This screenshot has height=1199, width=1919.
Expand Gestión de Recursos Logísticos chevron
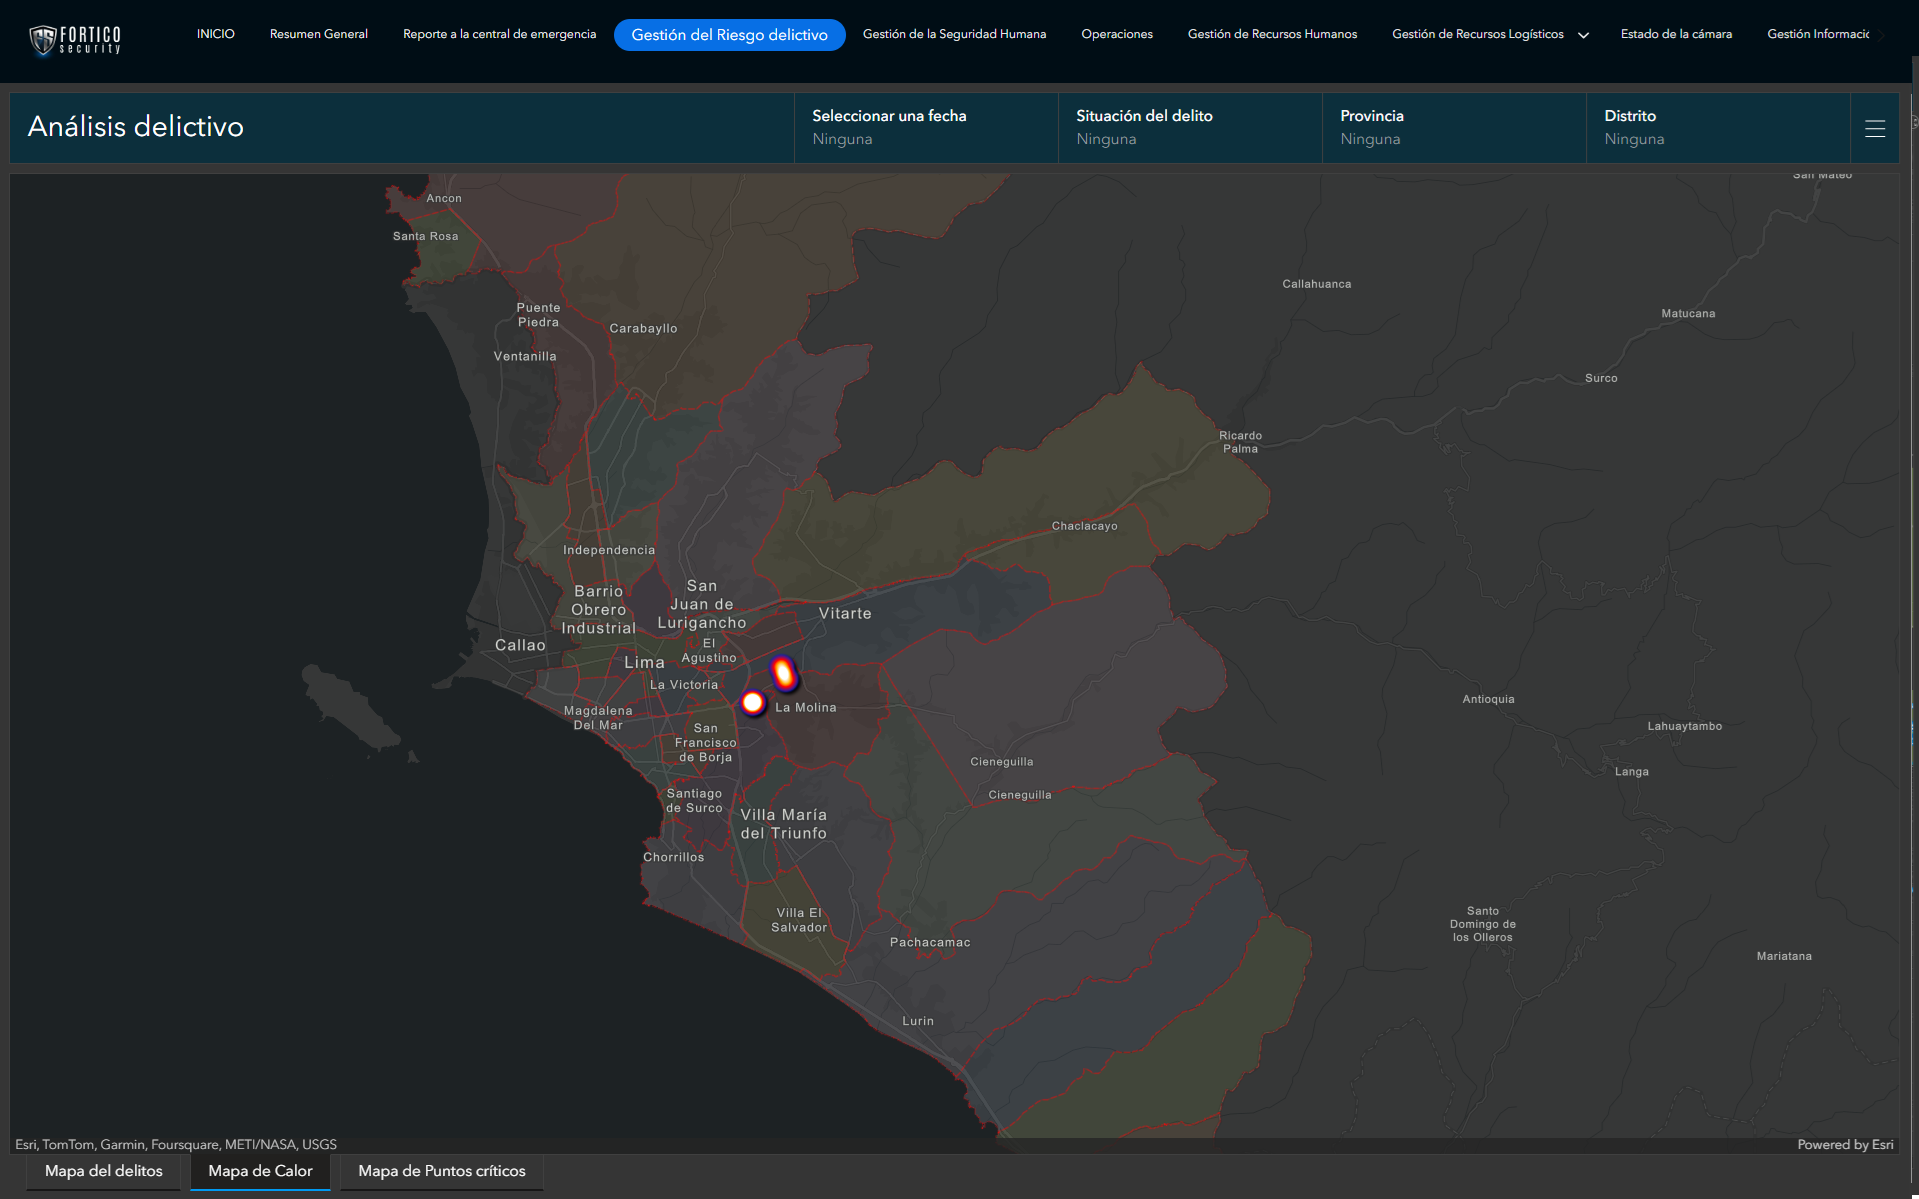coord(1583,35)
